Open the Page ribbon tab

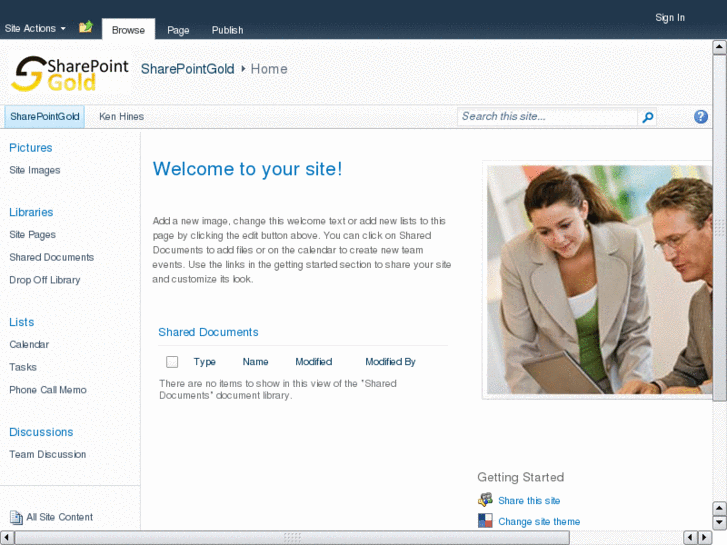[178, 30]
